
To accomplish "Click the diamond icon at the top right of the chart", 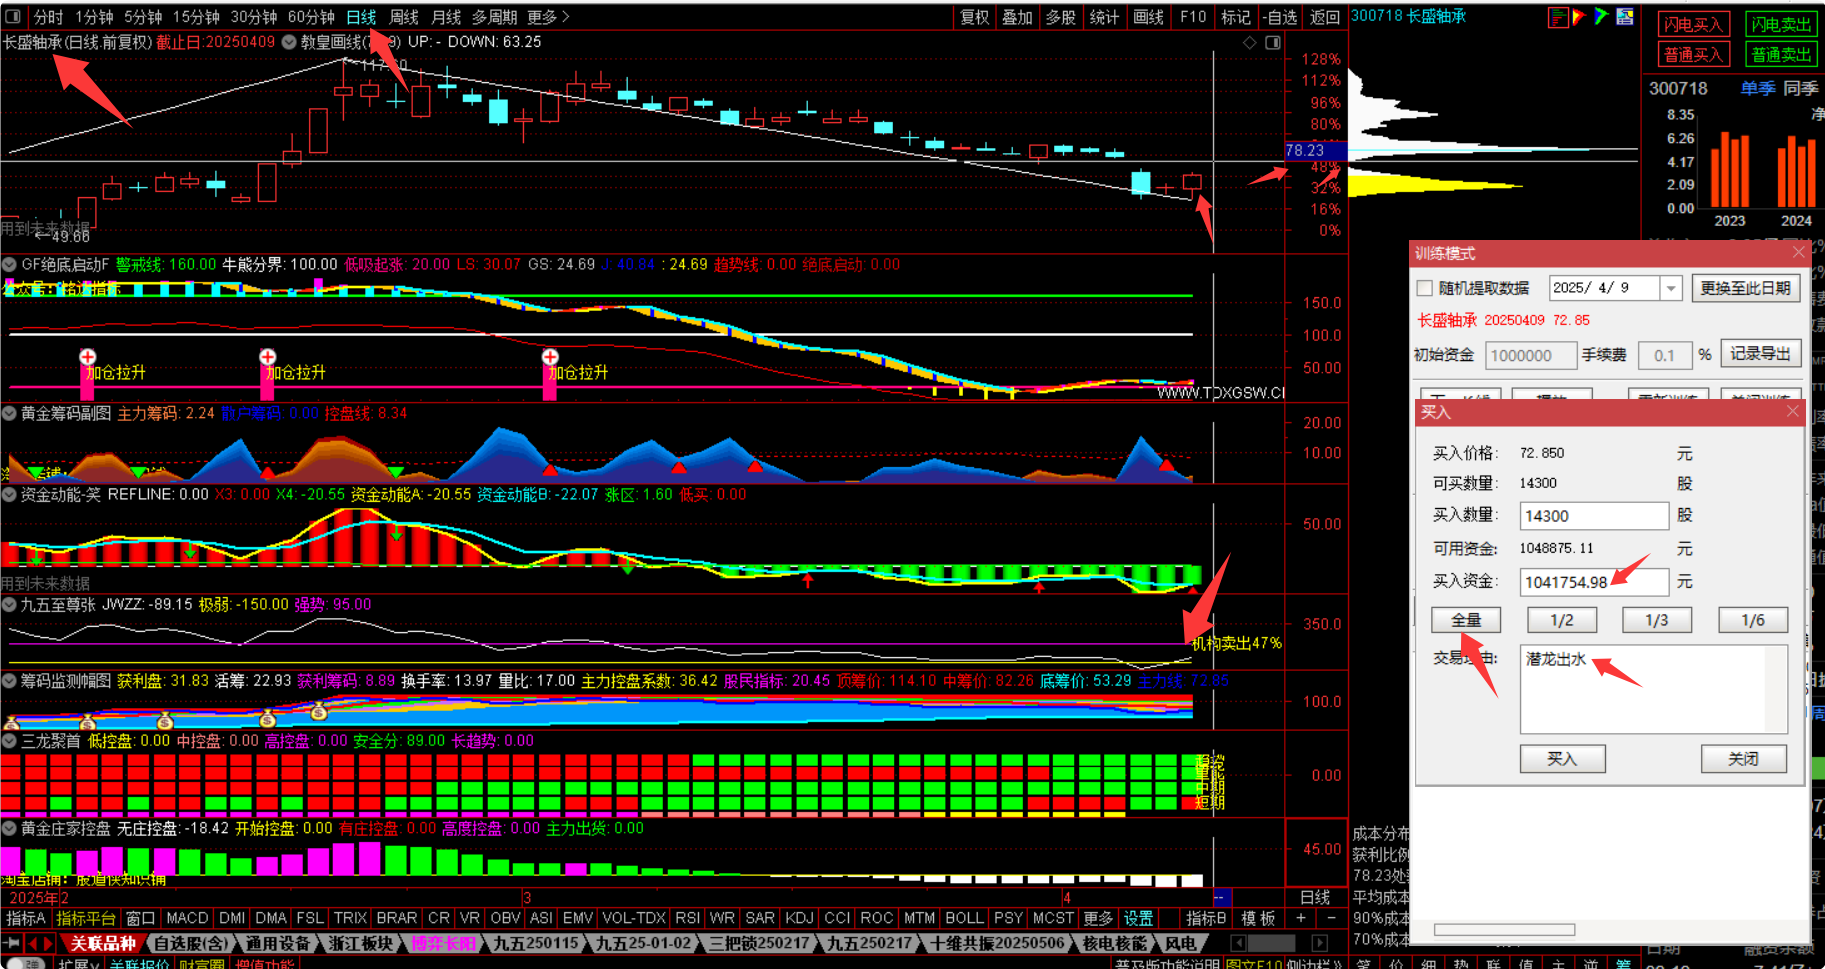I will click(1250, 42).
